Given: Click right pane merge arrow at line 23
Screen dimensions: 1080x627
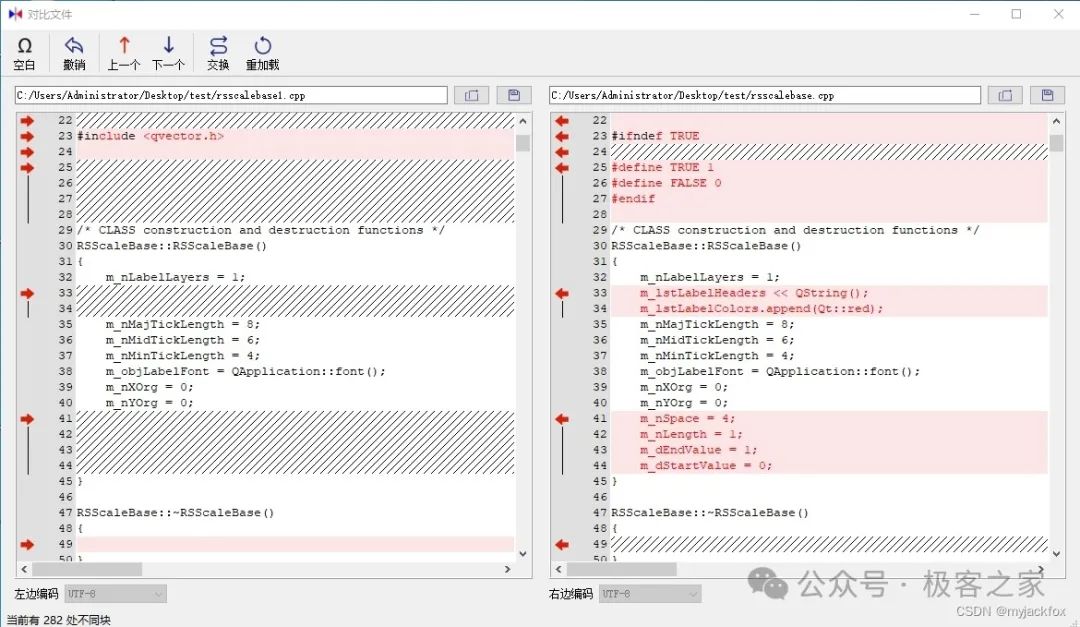Looking at the screenshot, I should coord(562,136).
